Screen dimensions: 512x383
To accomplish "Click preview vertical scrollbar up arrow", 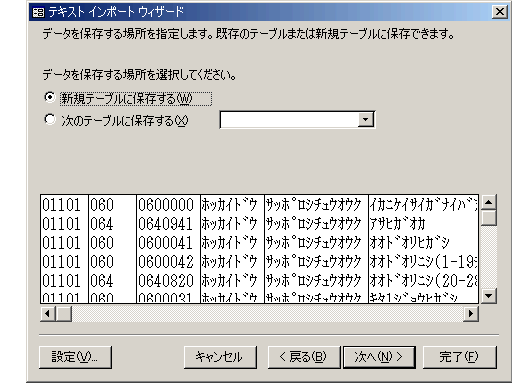I will (489, 202).
